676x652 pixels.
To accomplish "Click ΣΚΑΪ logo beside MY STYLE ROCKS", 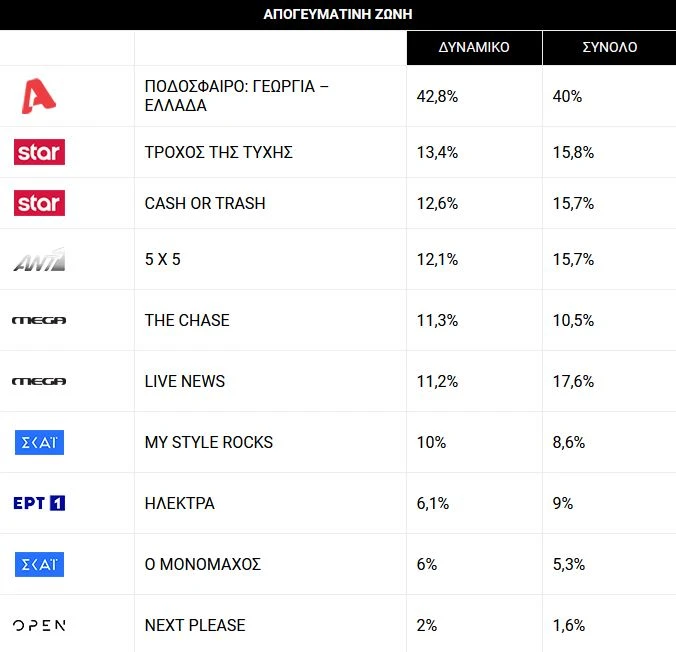I will pyautogui.click(x=39, y=442).
